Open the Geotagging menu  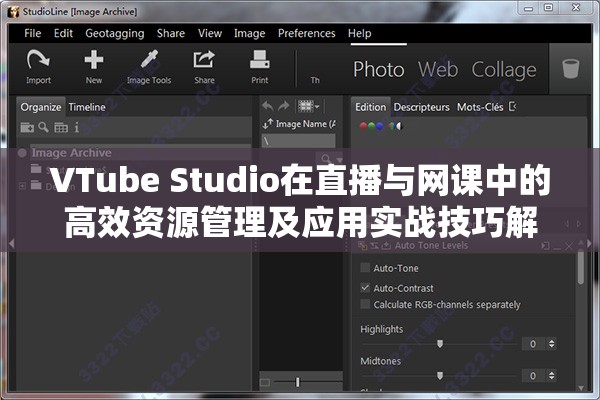pyautogui.click(x=115, y=34)
